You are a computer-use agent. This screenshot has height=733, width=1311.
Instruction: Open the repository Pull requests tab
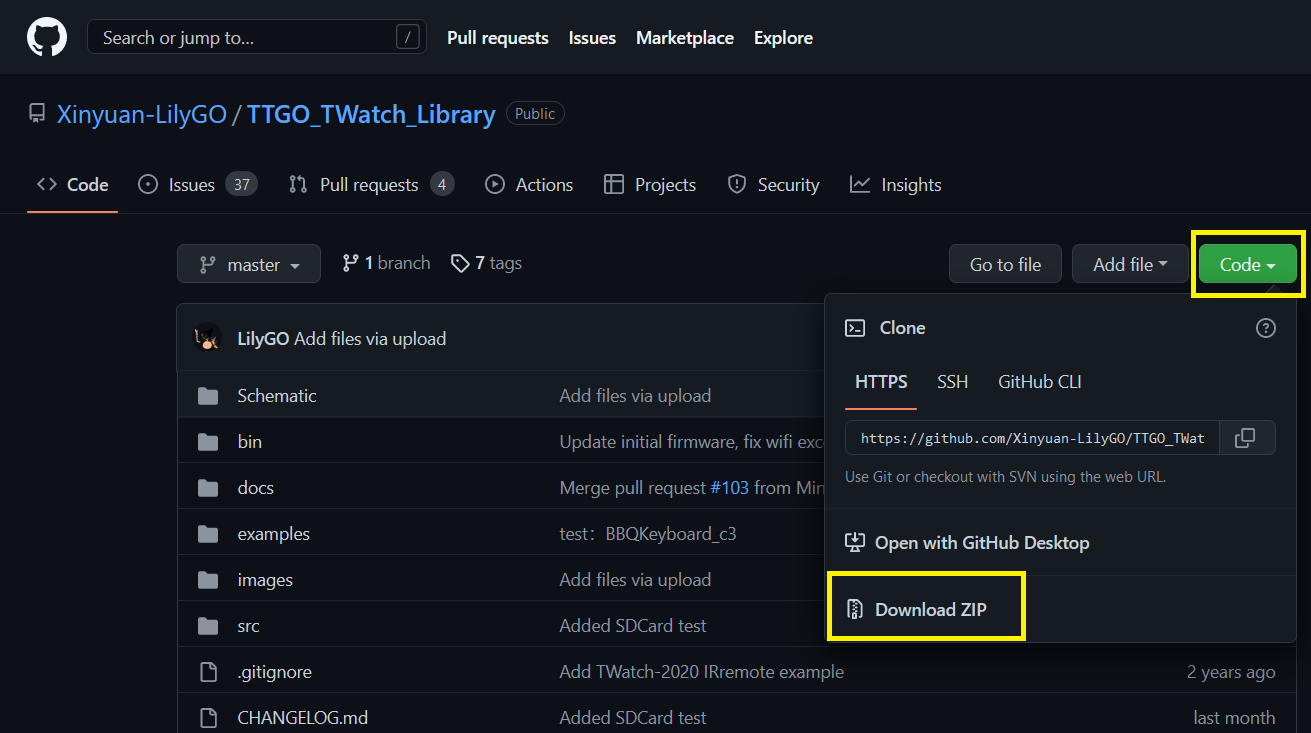[x=371, y=185]
